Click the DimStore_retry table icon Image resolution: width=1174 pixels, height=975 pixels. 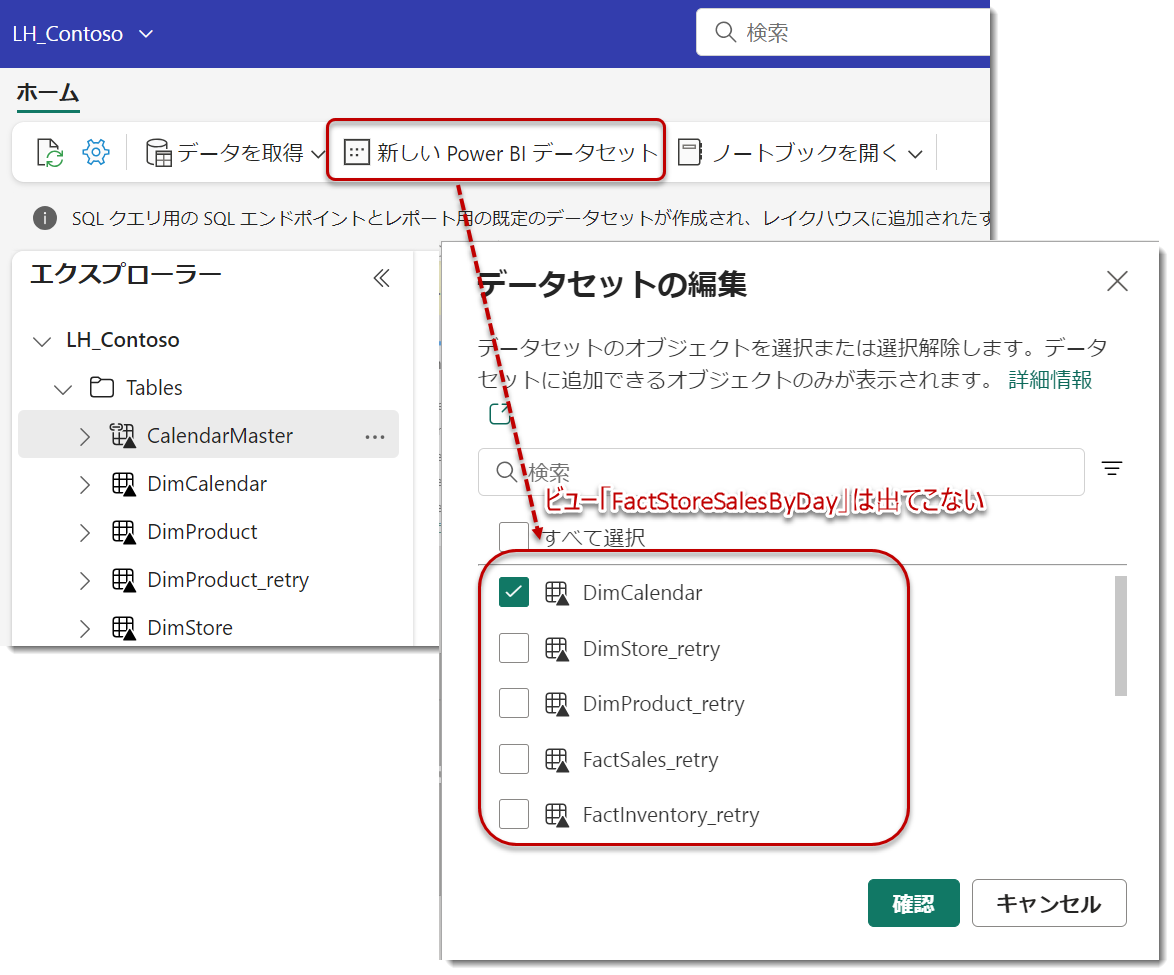click(556, 649)
